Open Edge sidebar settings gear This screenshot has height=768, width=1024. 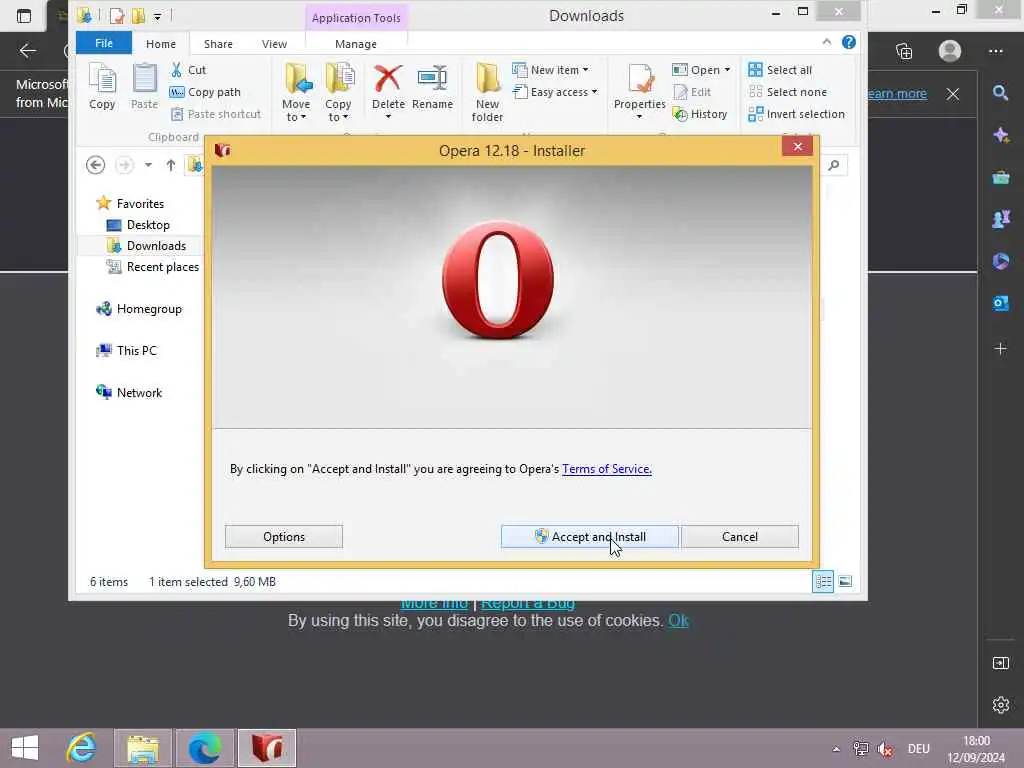[x=1000, y=705]
